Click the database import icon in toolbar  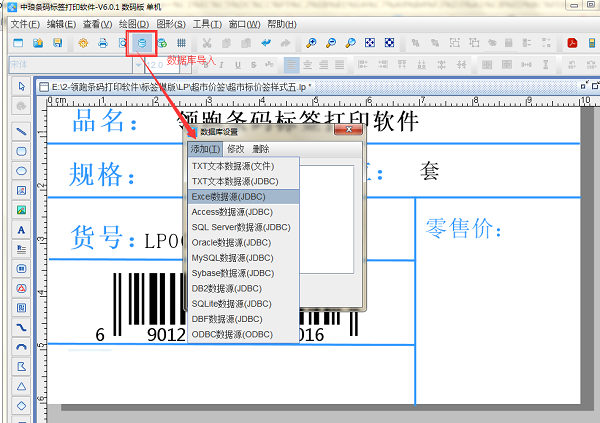pos(143,43)
